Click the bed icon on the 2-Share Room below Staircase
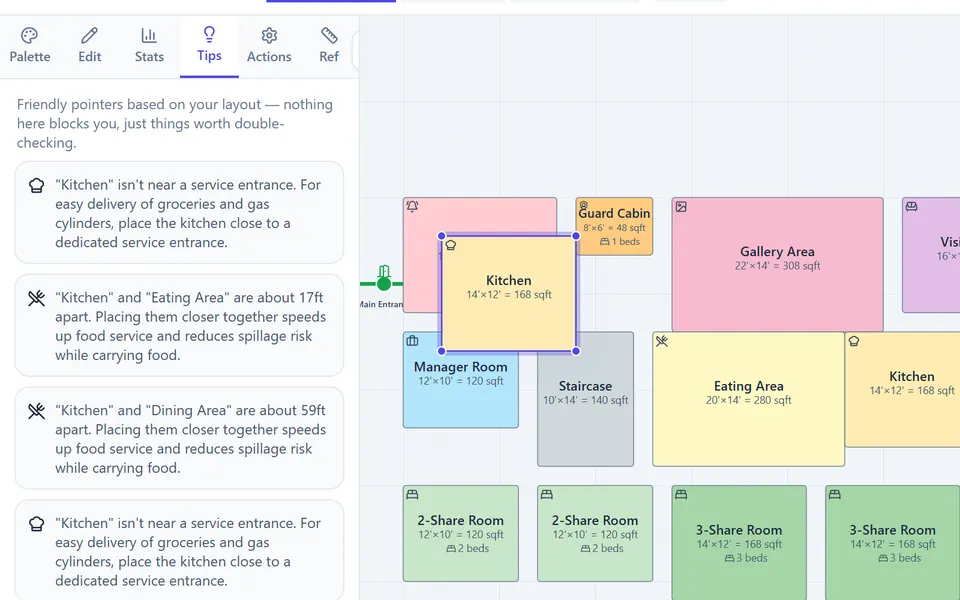The width and height of the screenshot is (960, 600). 547,494
